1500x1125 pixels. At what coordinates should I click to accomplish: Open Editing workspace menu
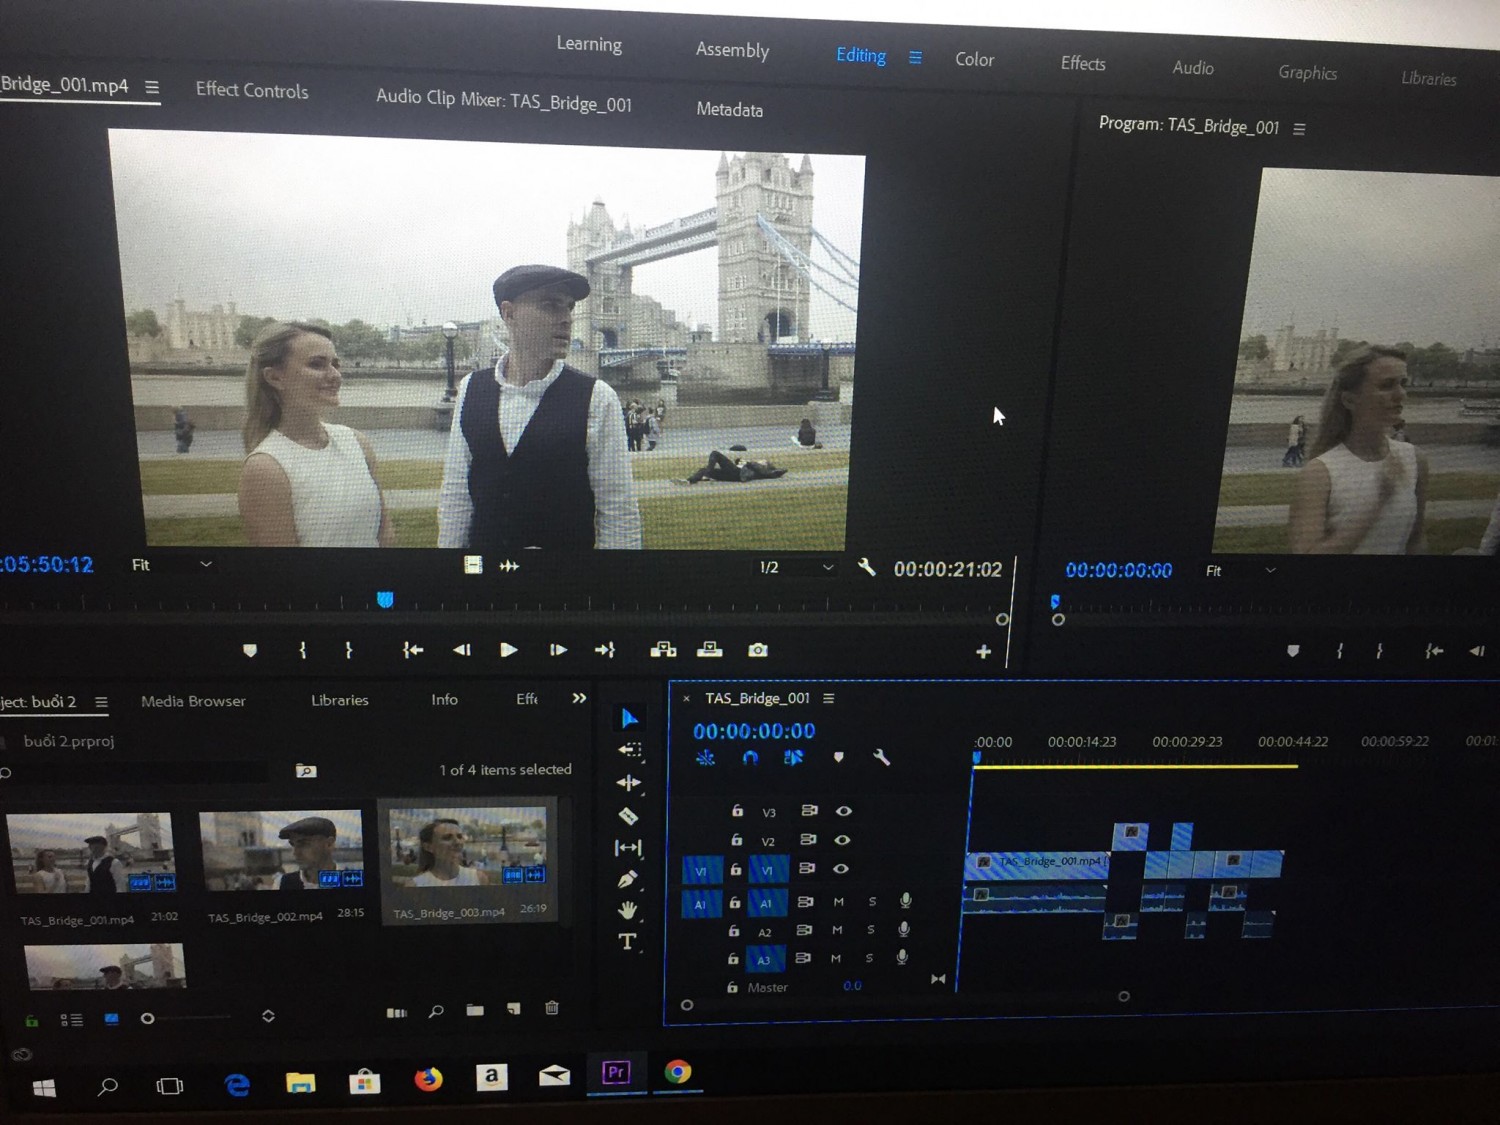(x=915, y=57)
